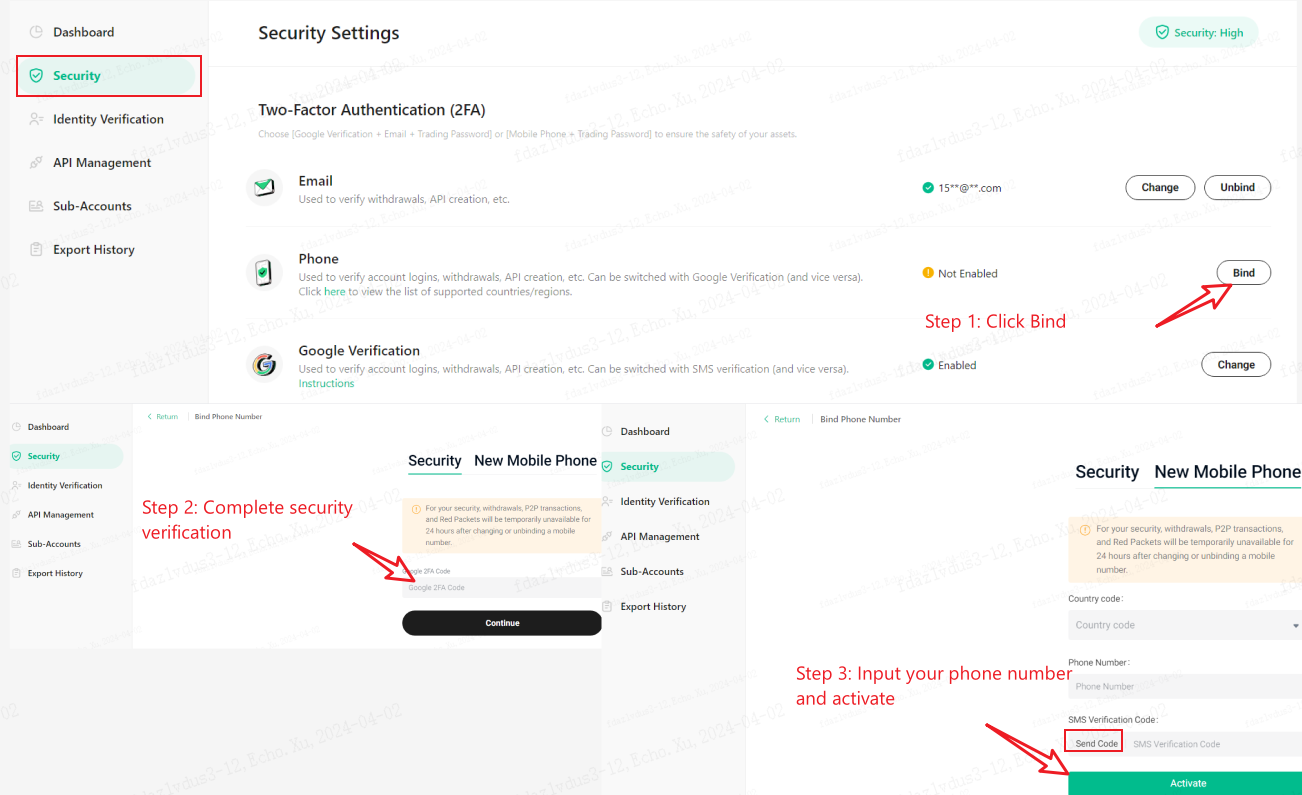Image resolution: width=1302 pixels, height=795 pixels.
Task: Click the Dashboard clock icon in top sidebar
Action: (x=36, y=32)
